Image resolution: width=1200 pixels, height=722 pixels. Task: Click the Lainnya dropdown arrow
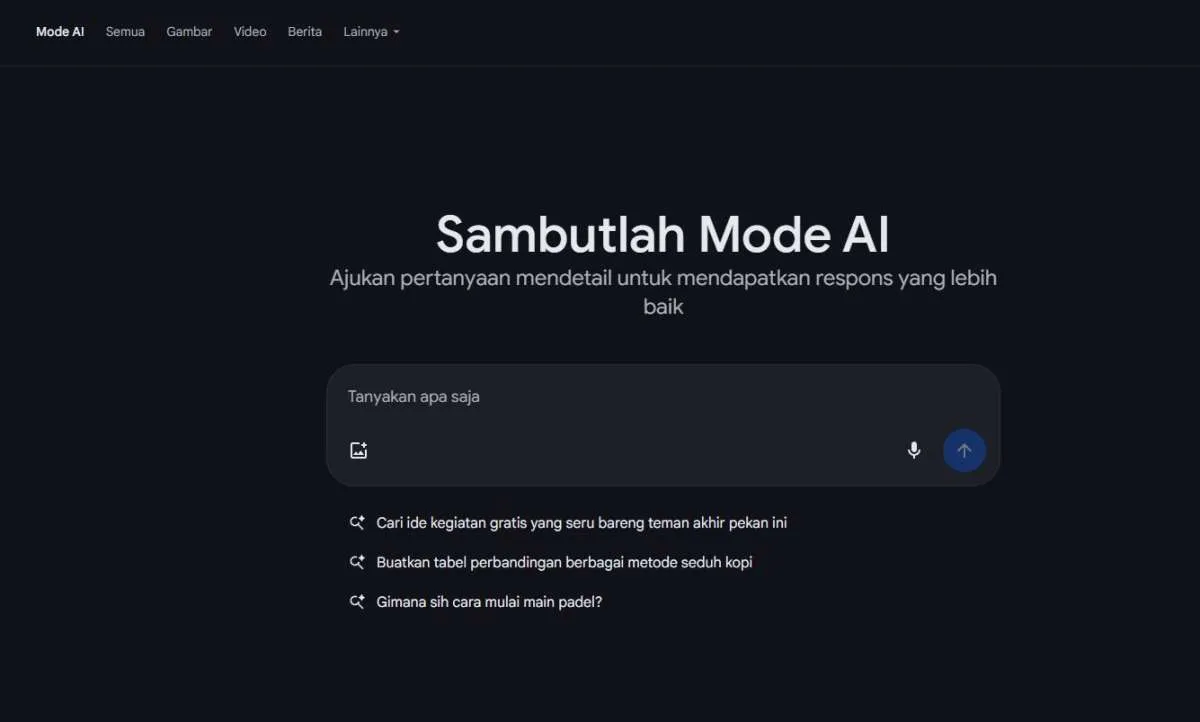pos(396,31)
